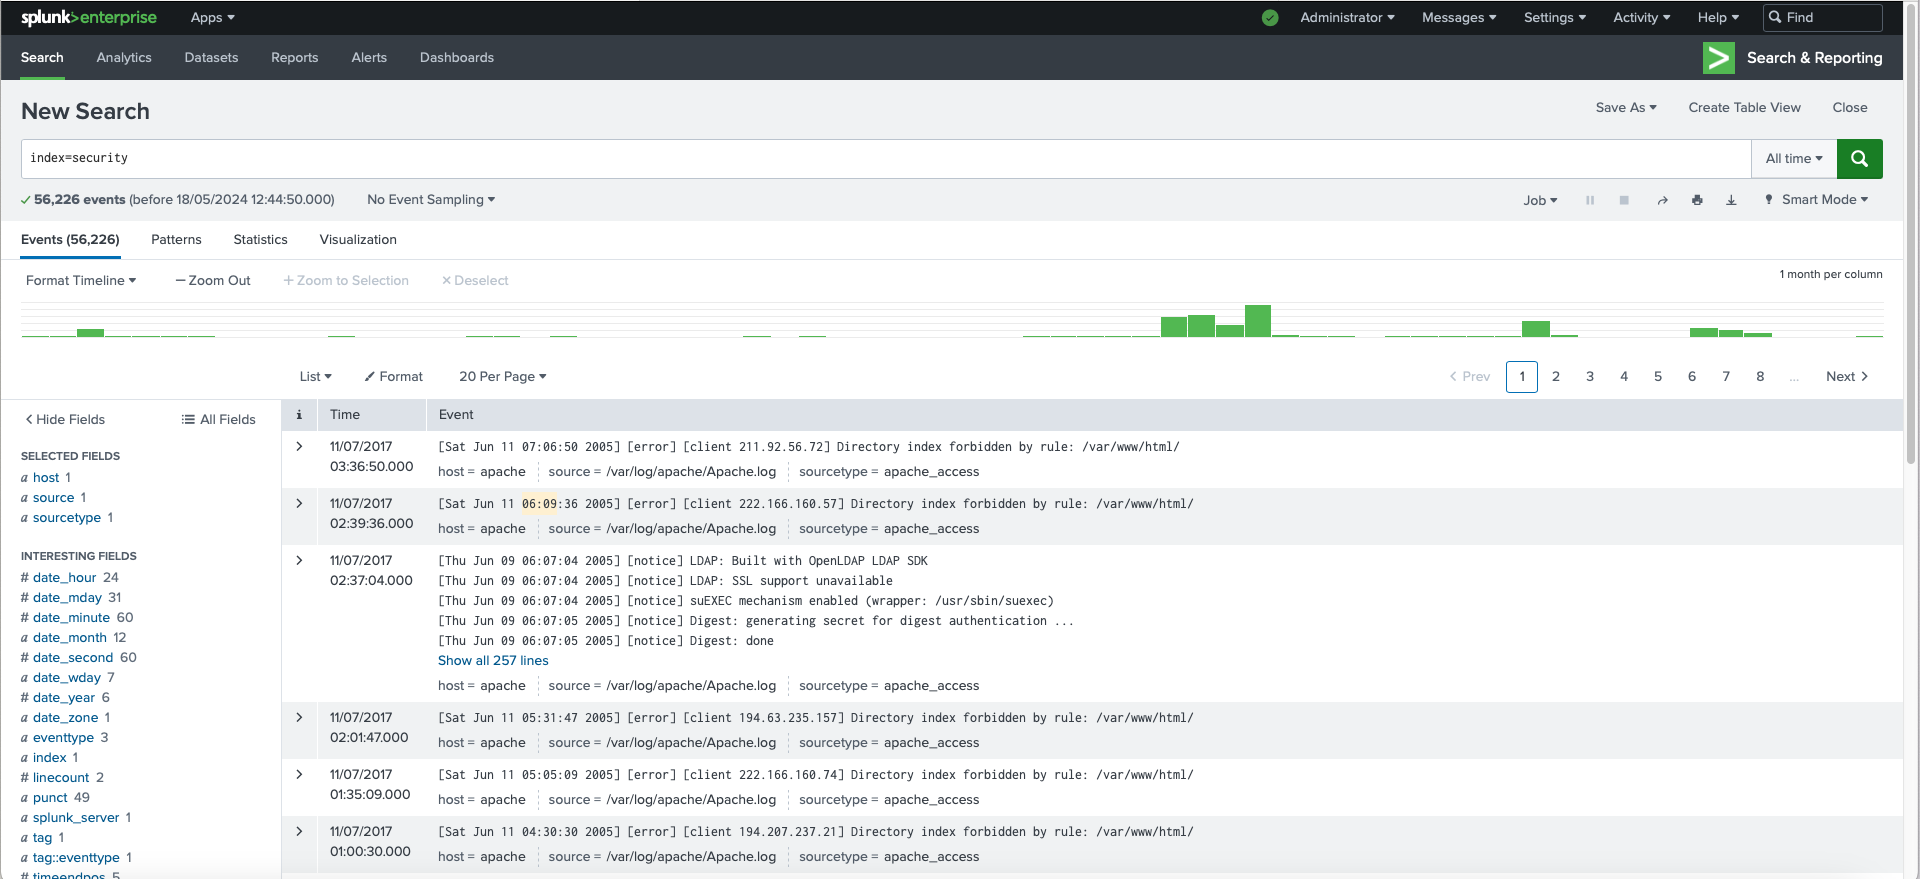The image size is (1920, 879).
Task: Open the date_hour field in sidebar
Action: click(x=64, y=577)
